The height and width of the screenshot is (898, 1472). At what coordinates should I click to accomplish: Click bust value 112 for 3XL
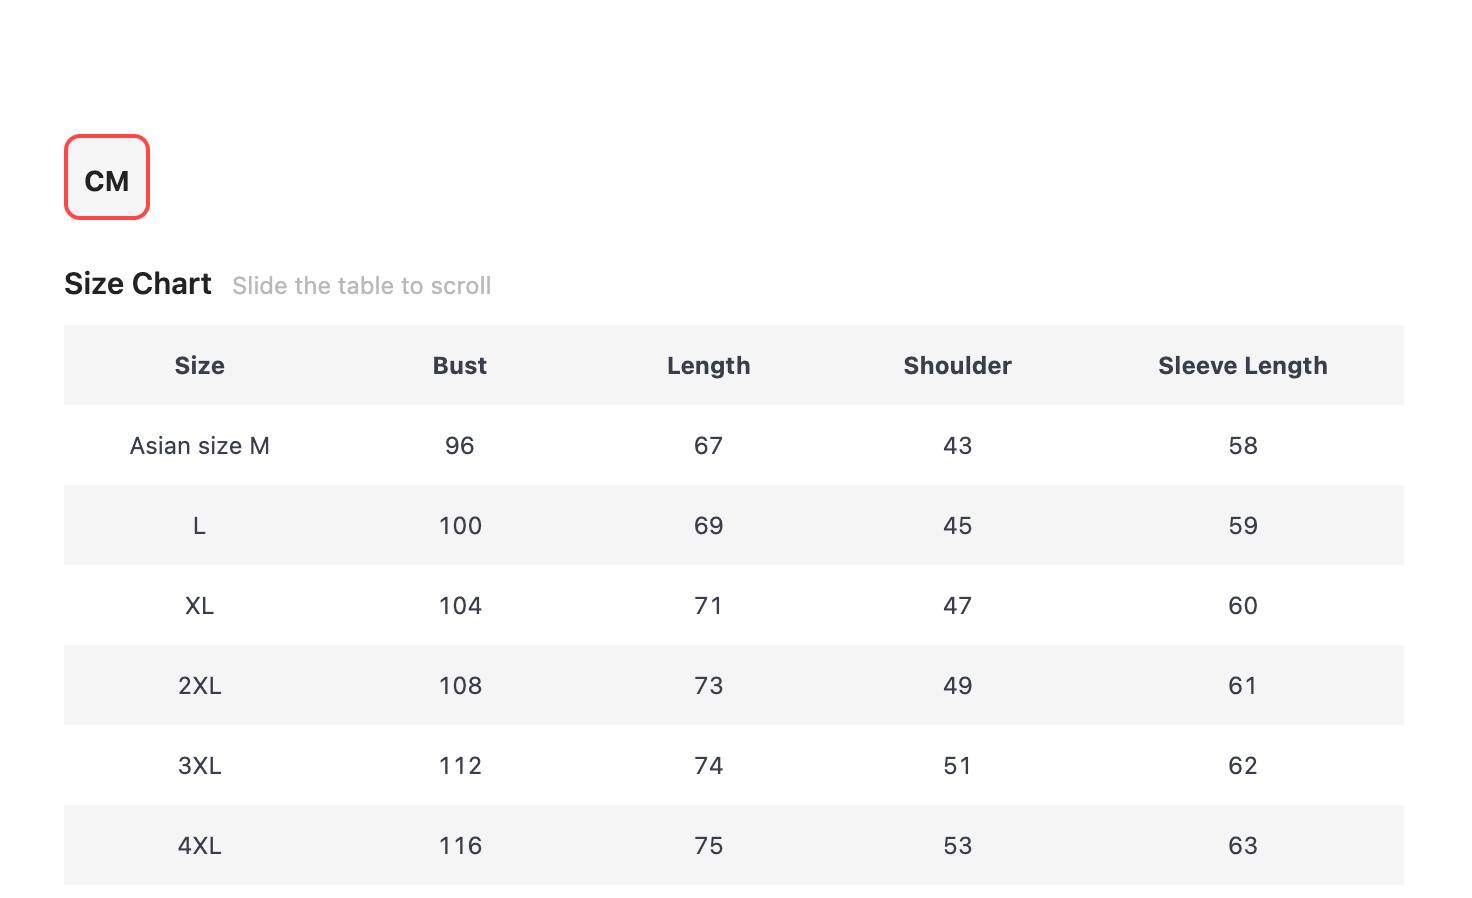point(460,766)
